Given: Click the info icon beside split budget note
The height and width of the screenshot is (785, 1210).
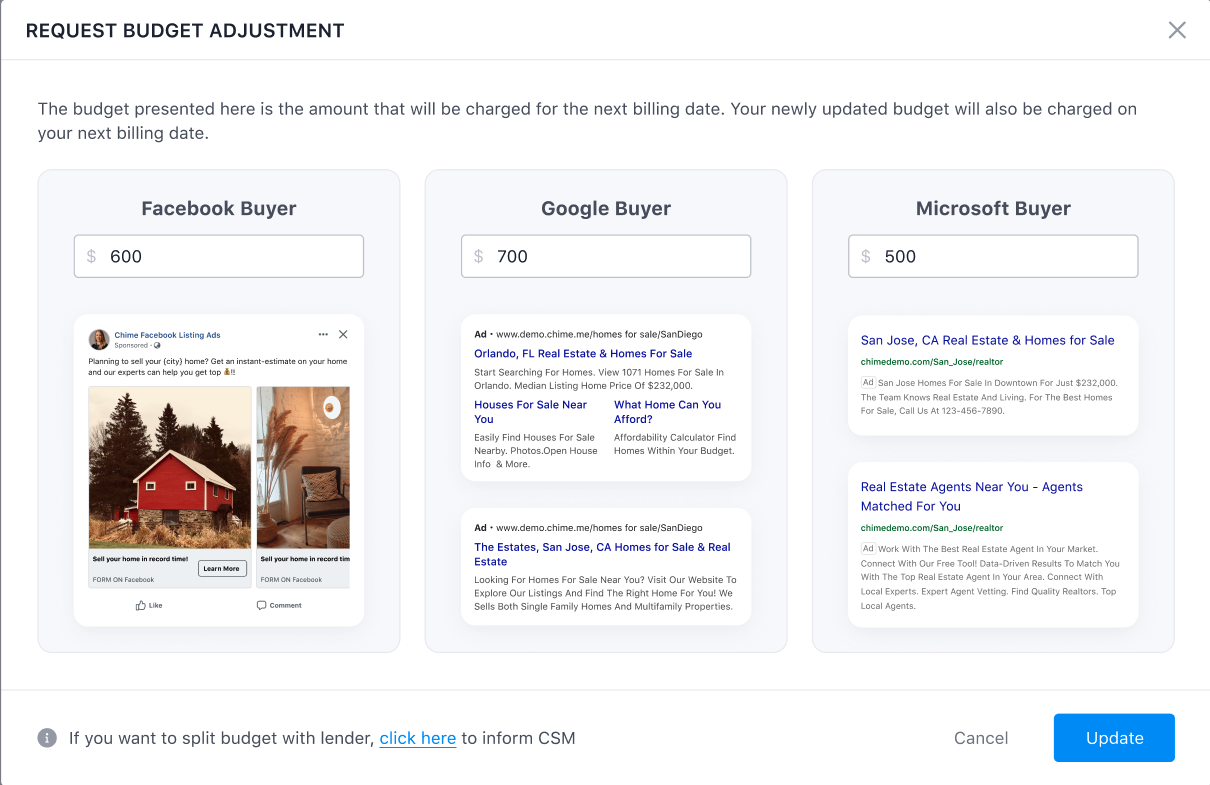Looking at the screenshot, I should (x=47, y=738).
